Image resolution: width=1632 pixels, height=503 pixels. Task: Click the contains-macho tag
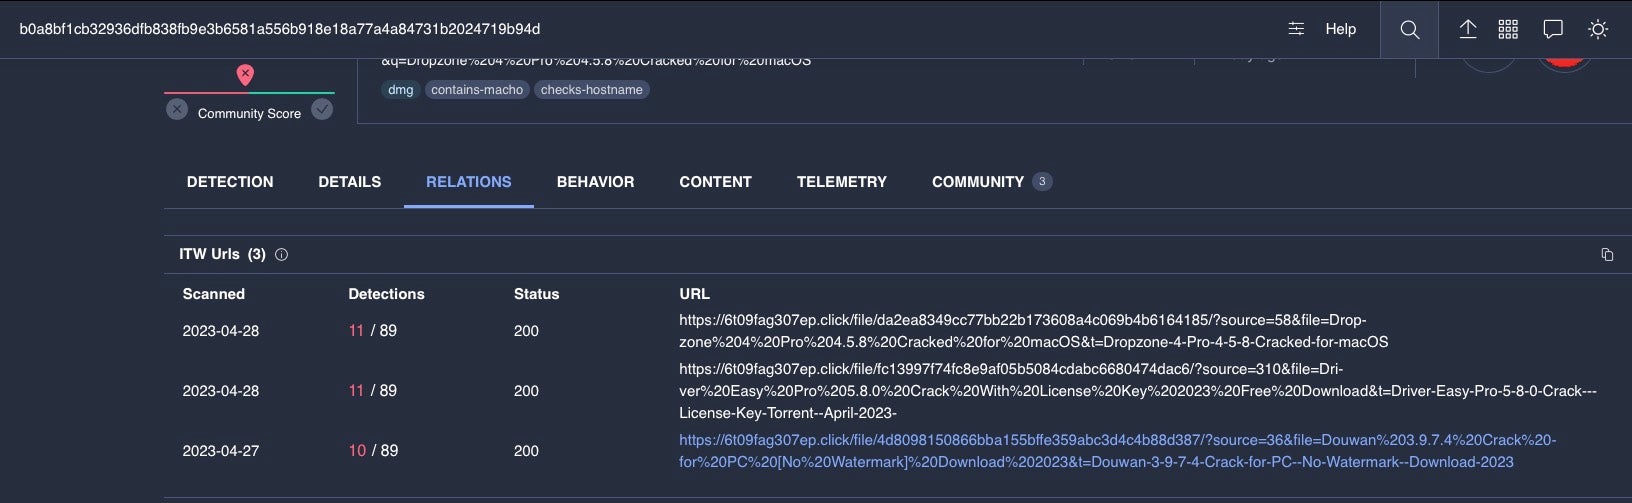click(x=477, y=90)
